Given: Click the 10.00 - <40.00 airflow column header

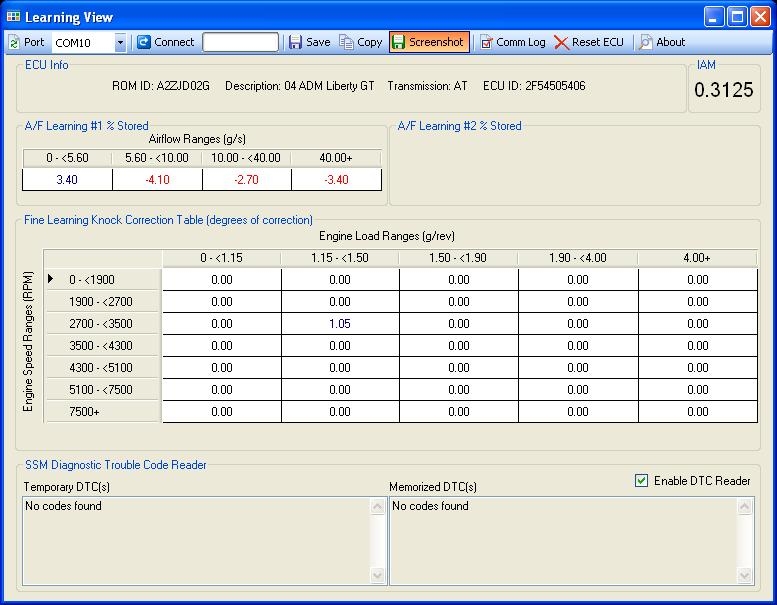Looking at the screenshot, I should (x=246, y=158).
